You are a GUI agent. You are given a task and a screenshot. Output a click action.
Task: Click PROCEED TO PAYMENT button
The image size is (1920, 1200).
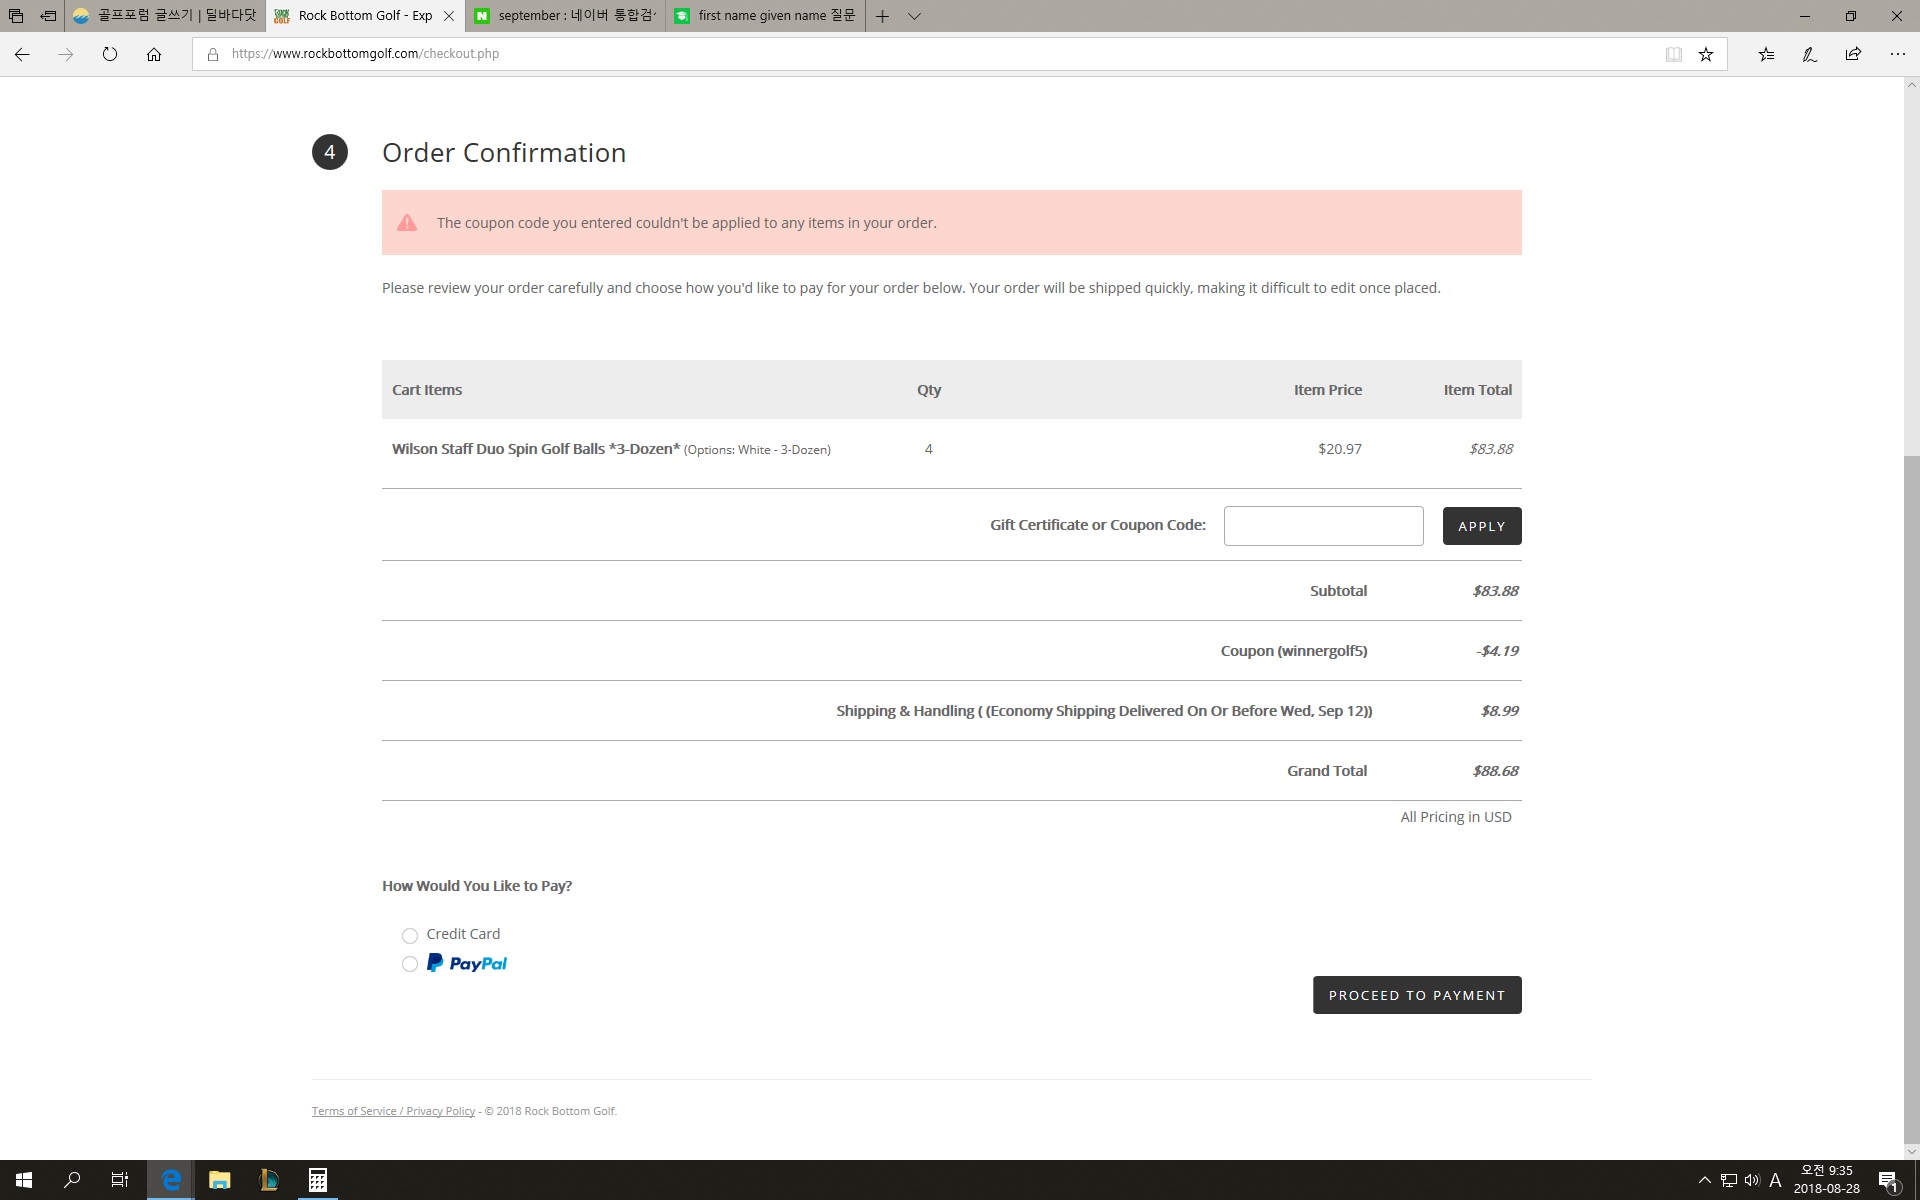pyautogui.click(x=1416, y=995)
